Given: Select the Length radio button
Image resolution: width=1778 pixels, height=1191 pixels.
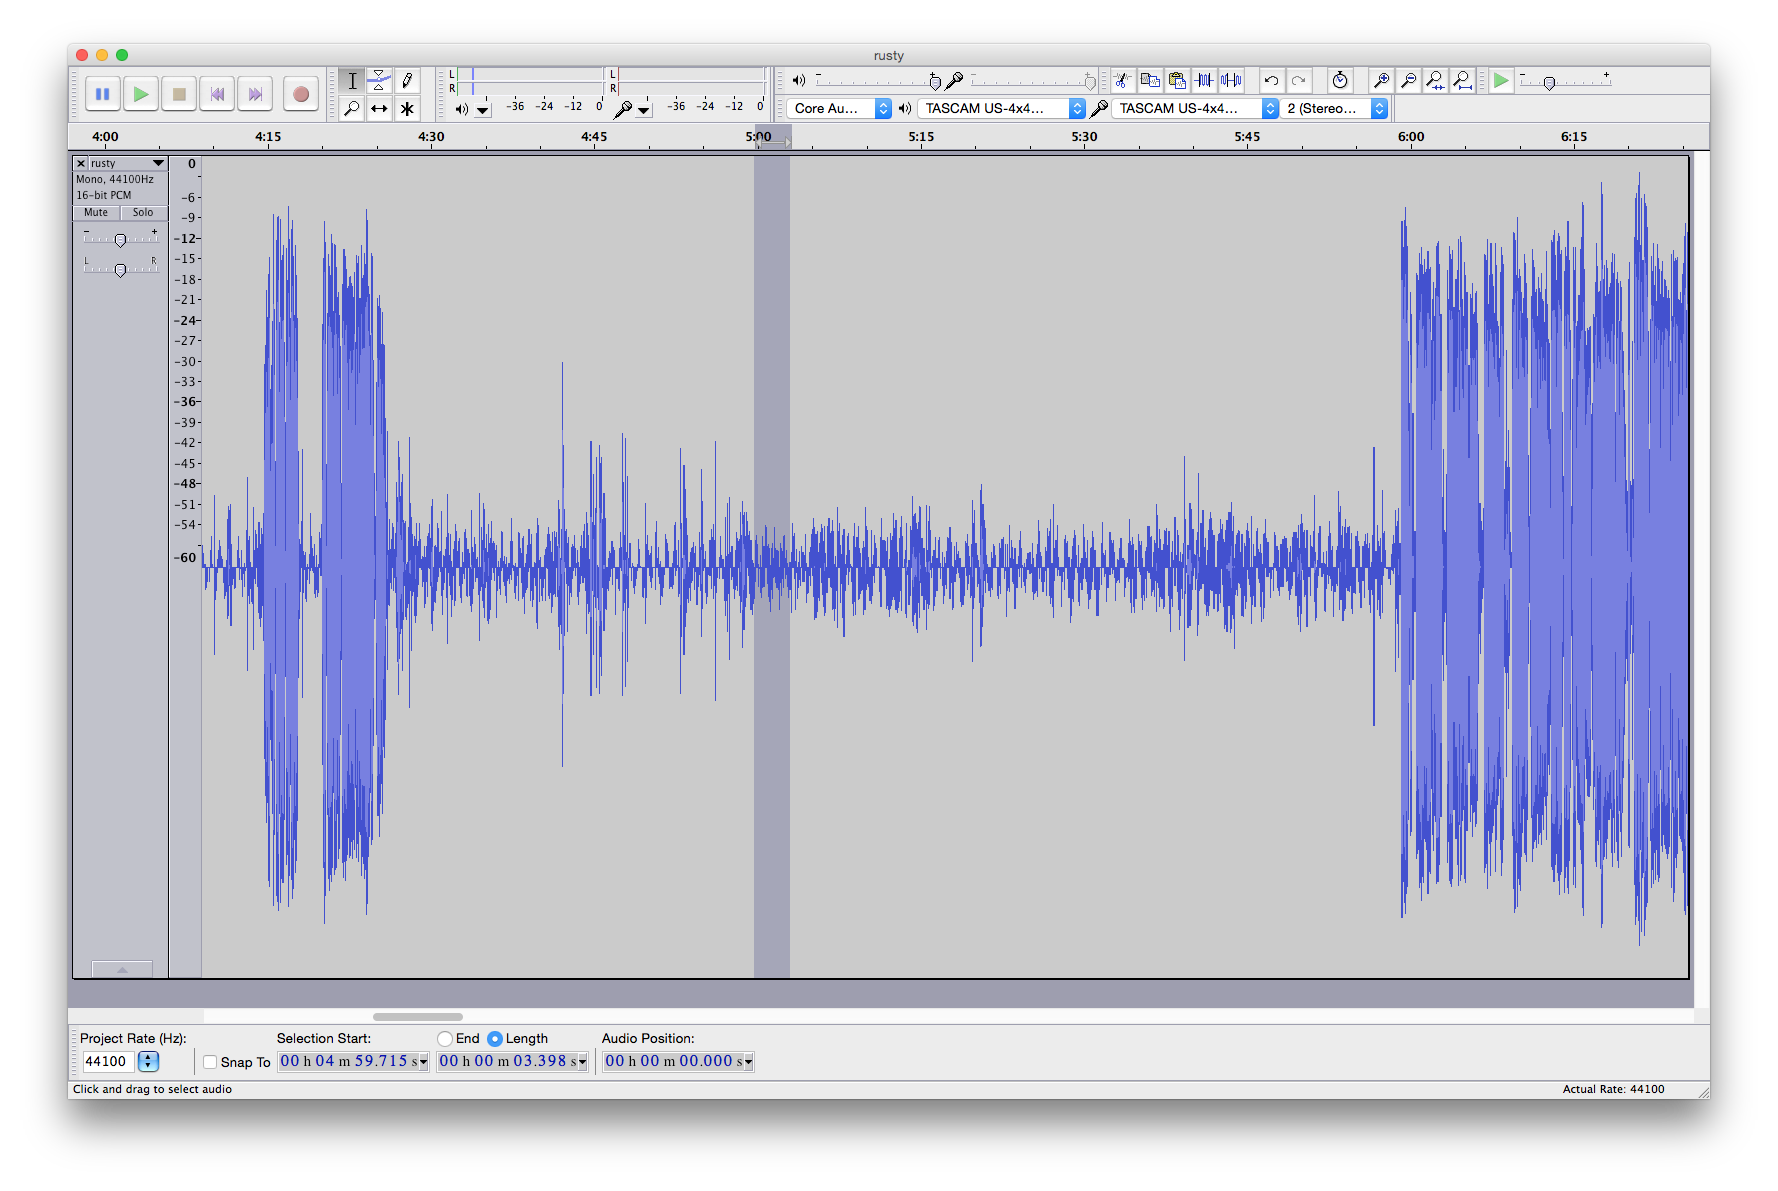Looking at the screenshot, I should (x=494, y=1039).
